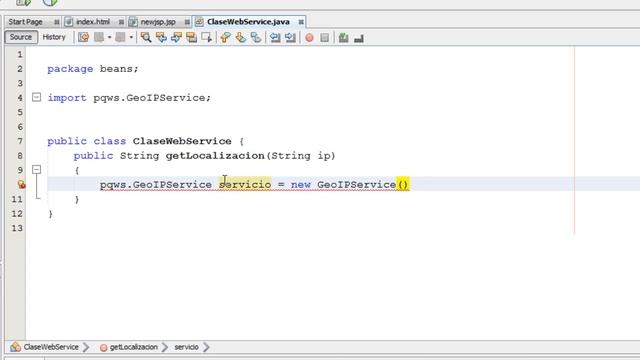Click the Find Selection magnifier icon
This screenshot has height=360, width=640.
[146, 38]
